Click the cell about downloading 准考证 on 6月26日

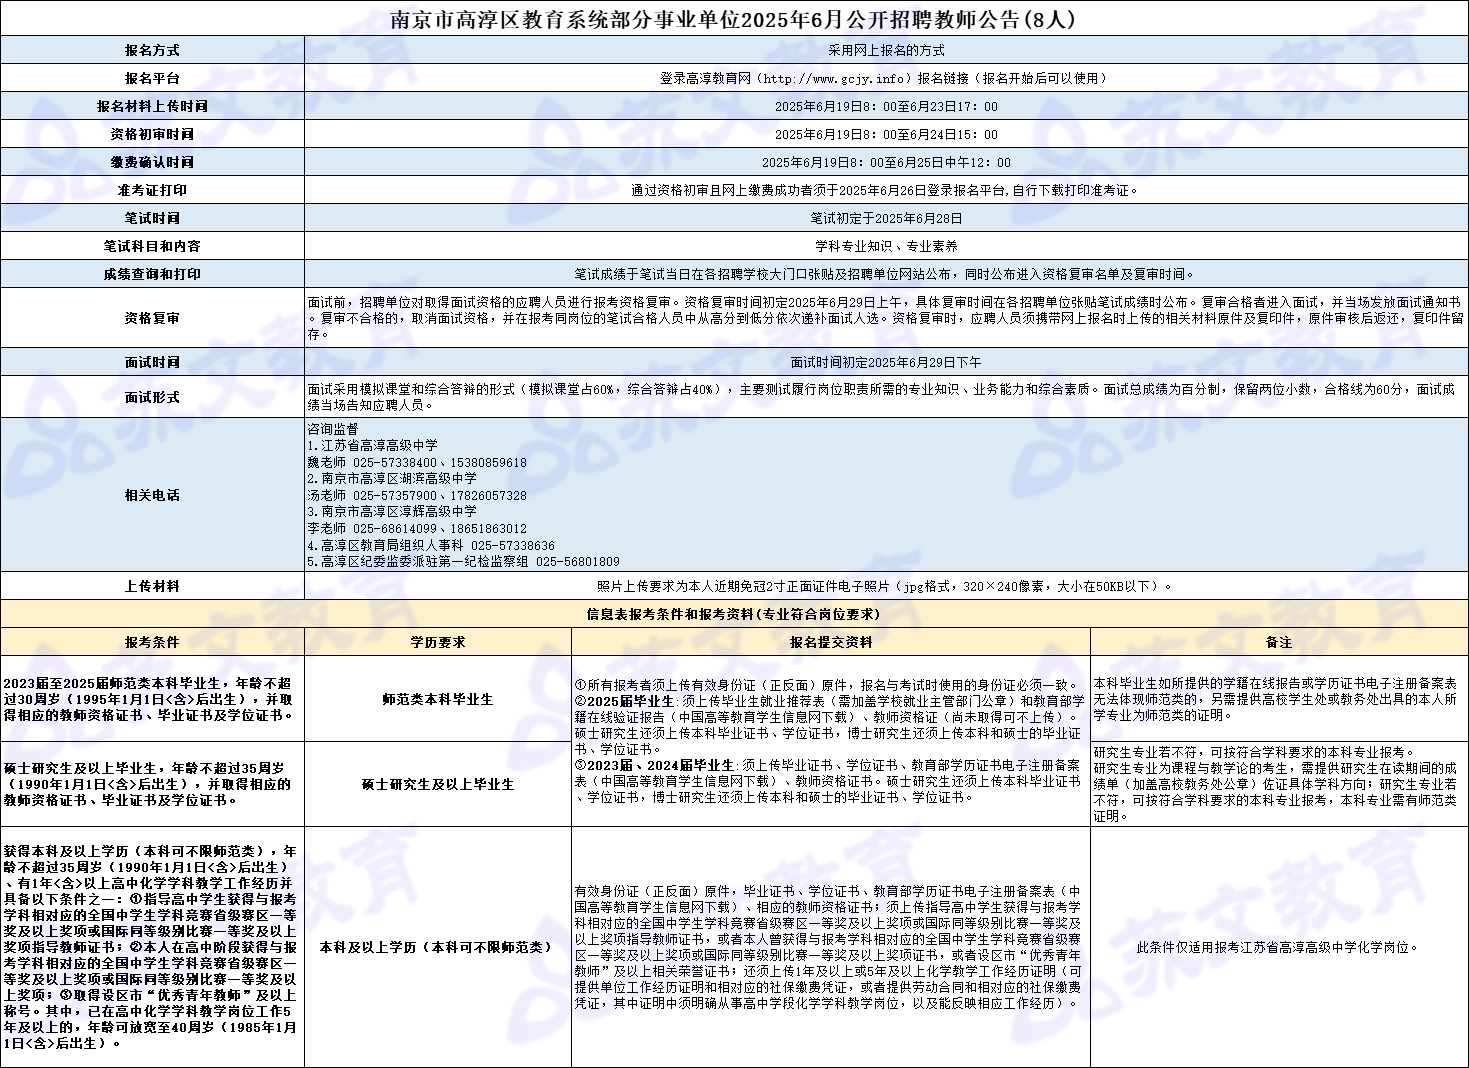pos(886,190)
